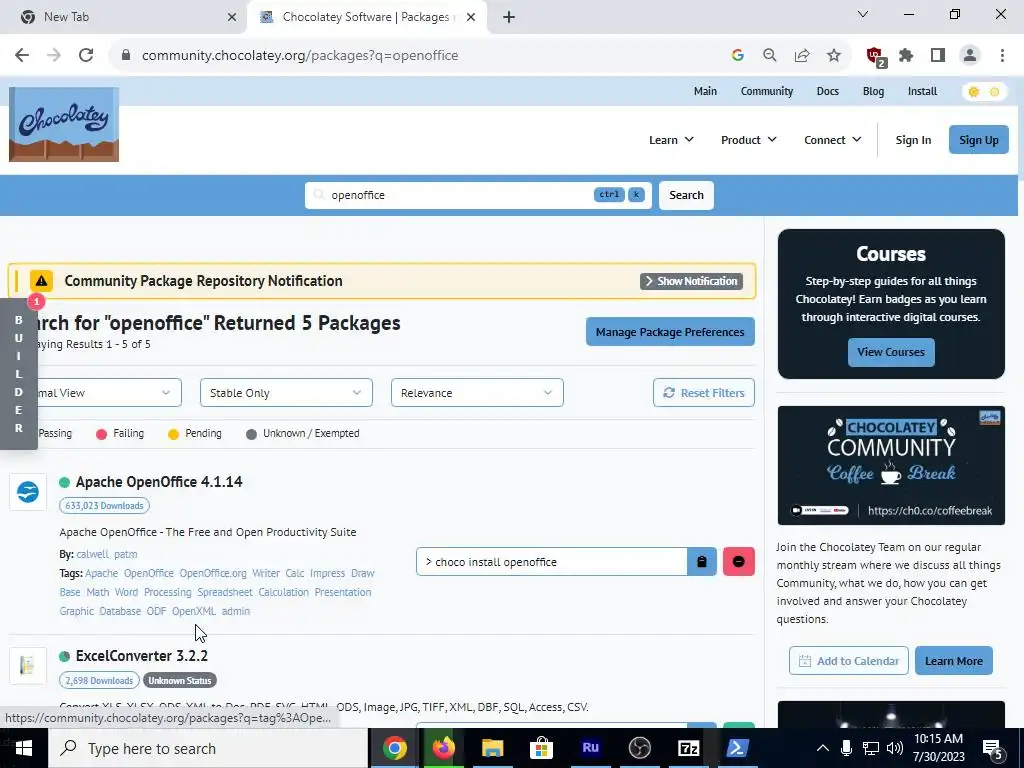Screen dimensions: 1024x768
Task: Focus the openoffice search field
Action: click(x=478, y=195)
